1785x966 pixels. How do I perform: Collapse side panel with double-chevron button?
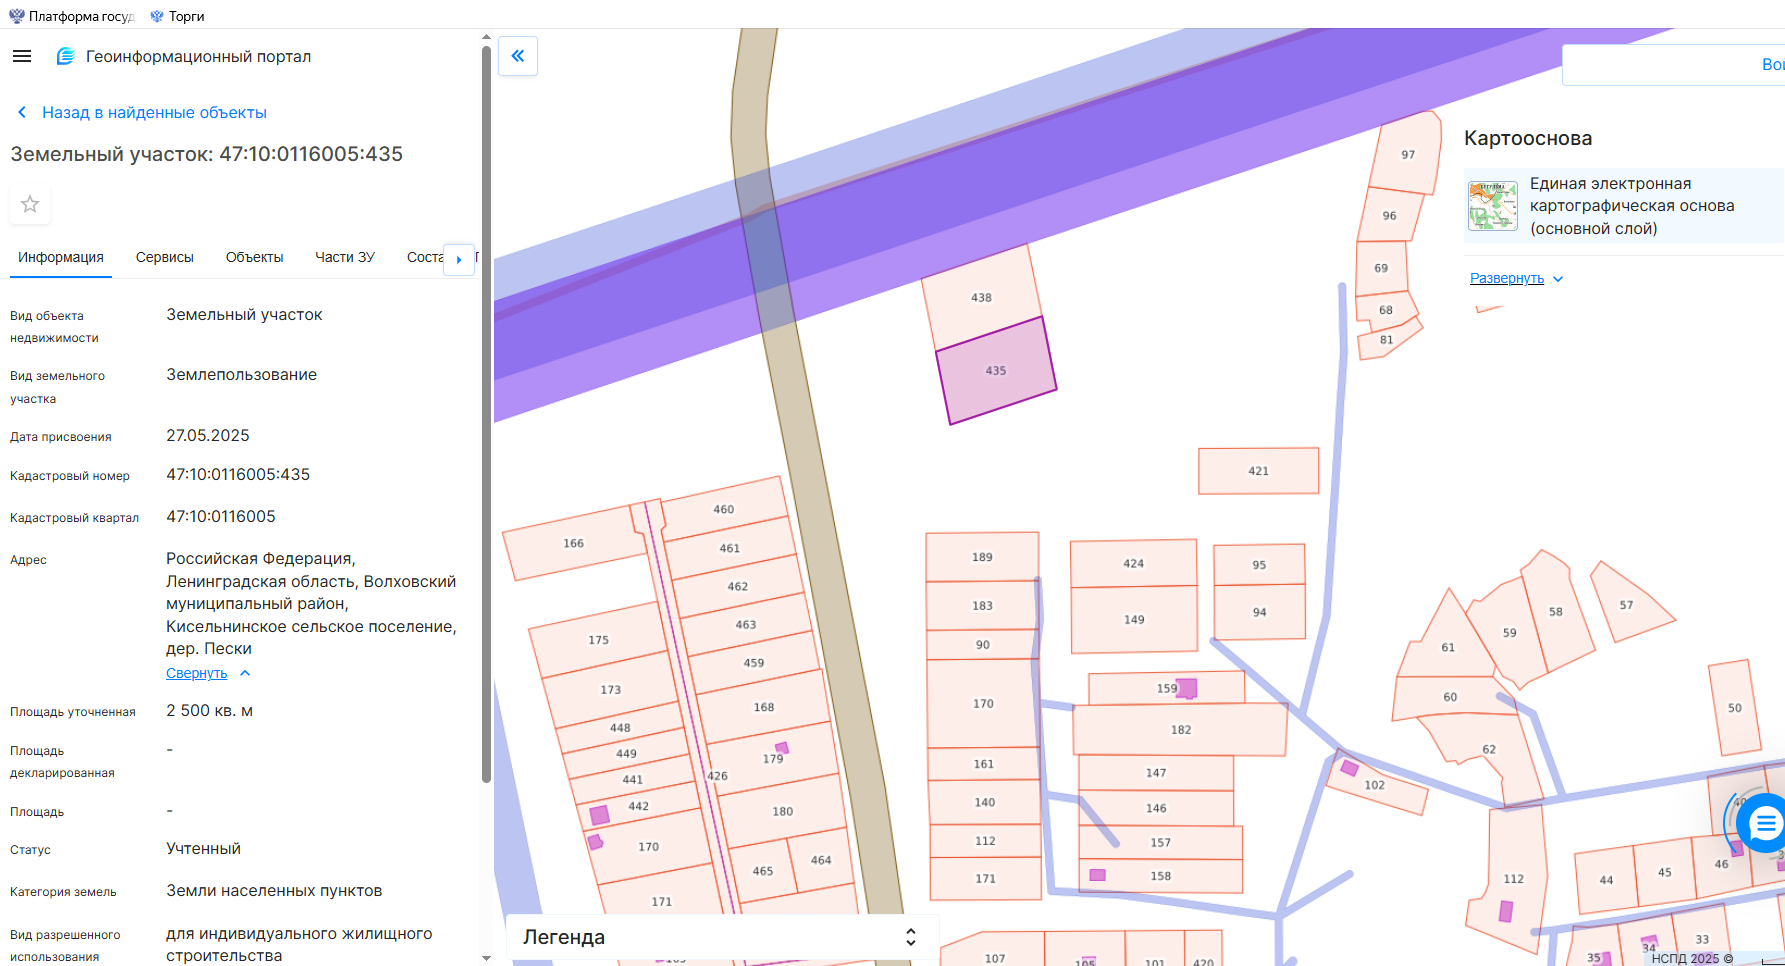[518, 56]
